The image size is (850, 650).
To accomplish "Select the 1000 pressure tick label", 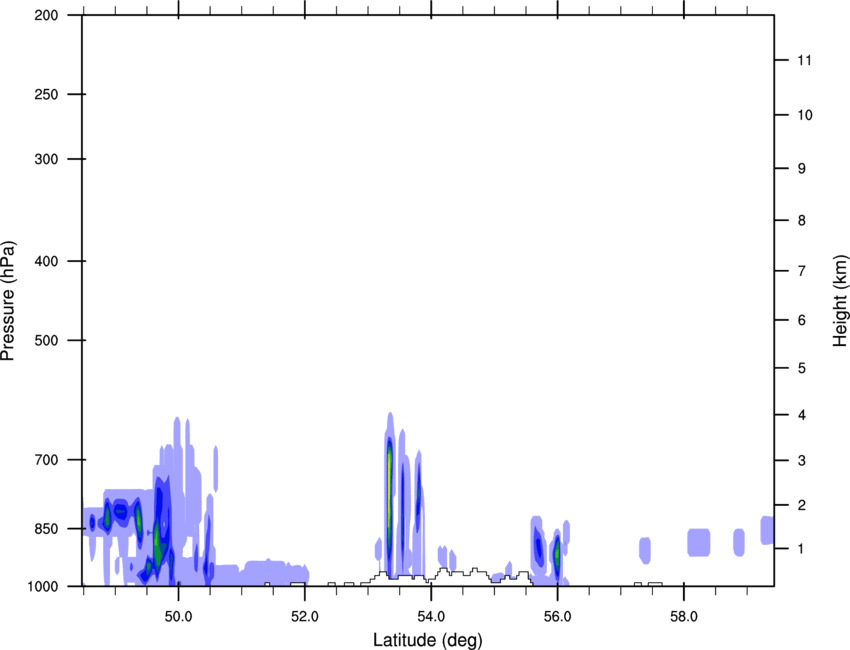I will 43,586.
